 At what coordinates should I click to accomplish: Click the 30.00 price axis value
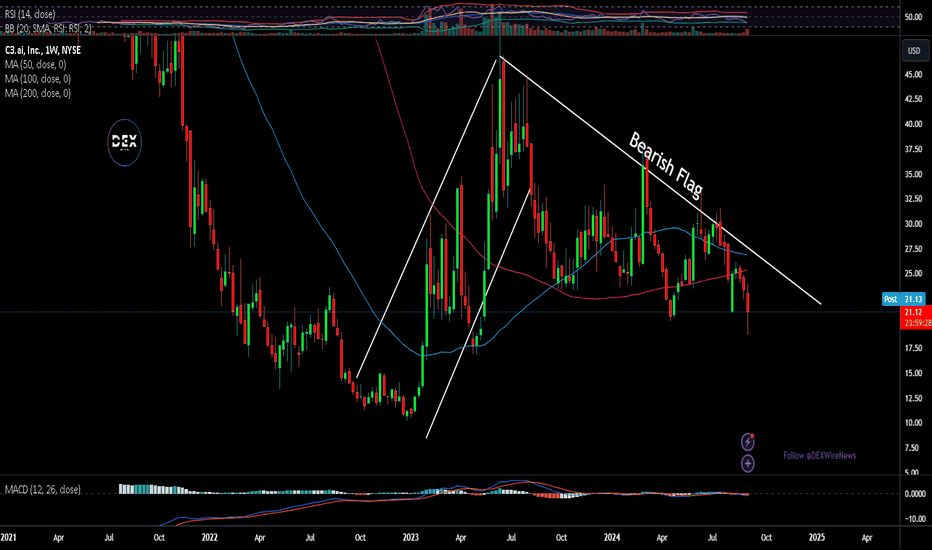click(914, 224)
